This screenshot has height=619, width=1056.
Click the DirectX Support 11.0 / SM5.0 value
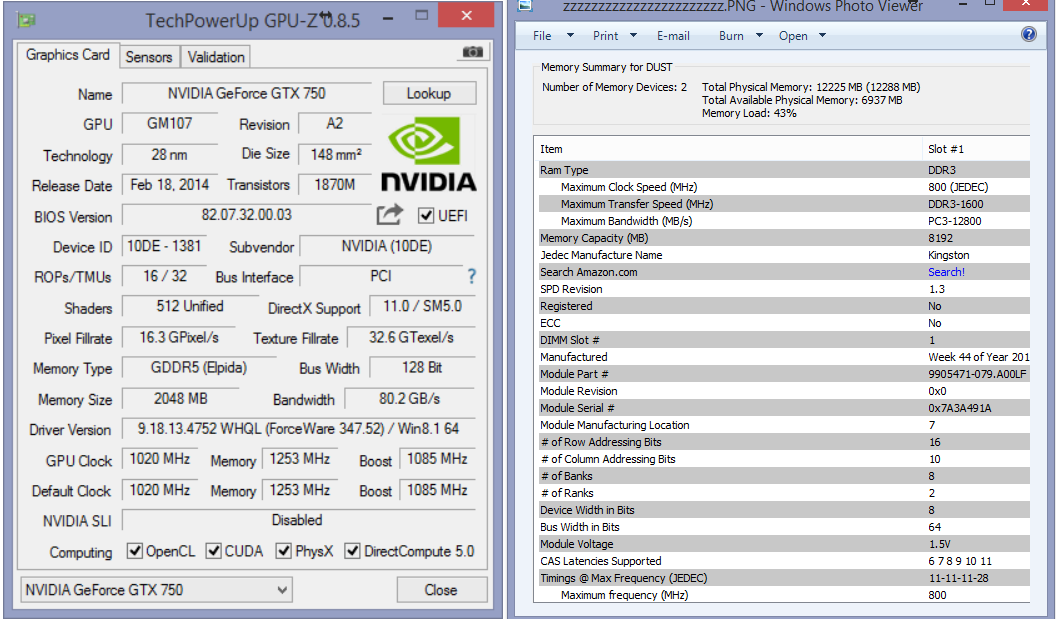coord(423,307)
